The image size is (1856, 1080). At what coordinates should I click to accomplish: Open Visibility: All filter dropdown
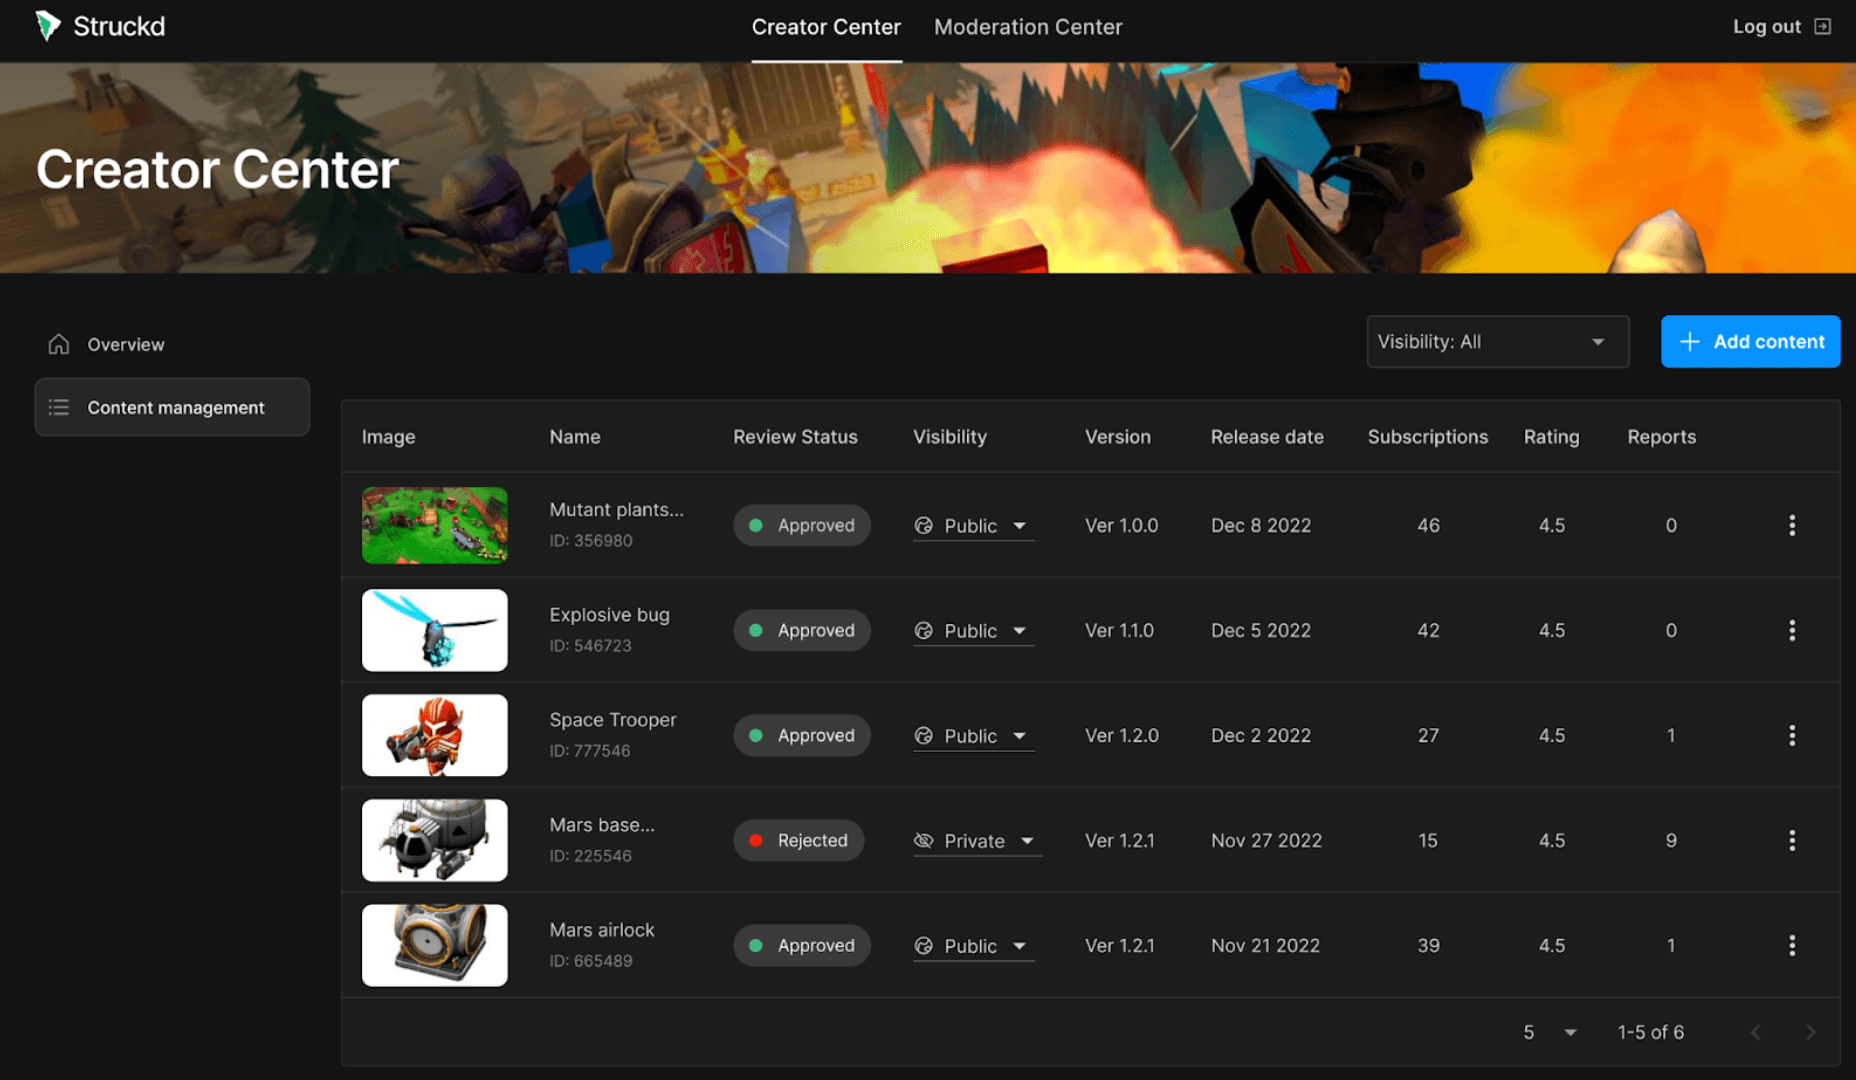1498,342
